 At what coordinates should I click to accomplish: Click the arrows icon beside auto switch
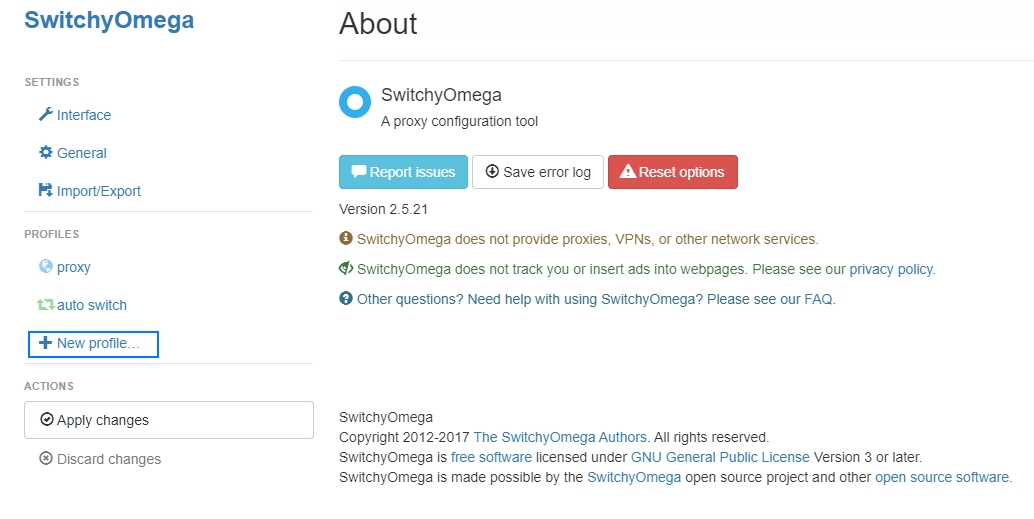click(45, 305)
